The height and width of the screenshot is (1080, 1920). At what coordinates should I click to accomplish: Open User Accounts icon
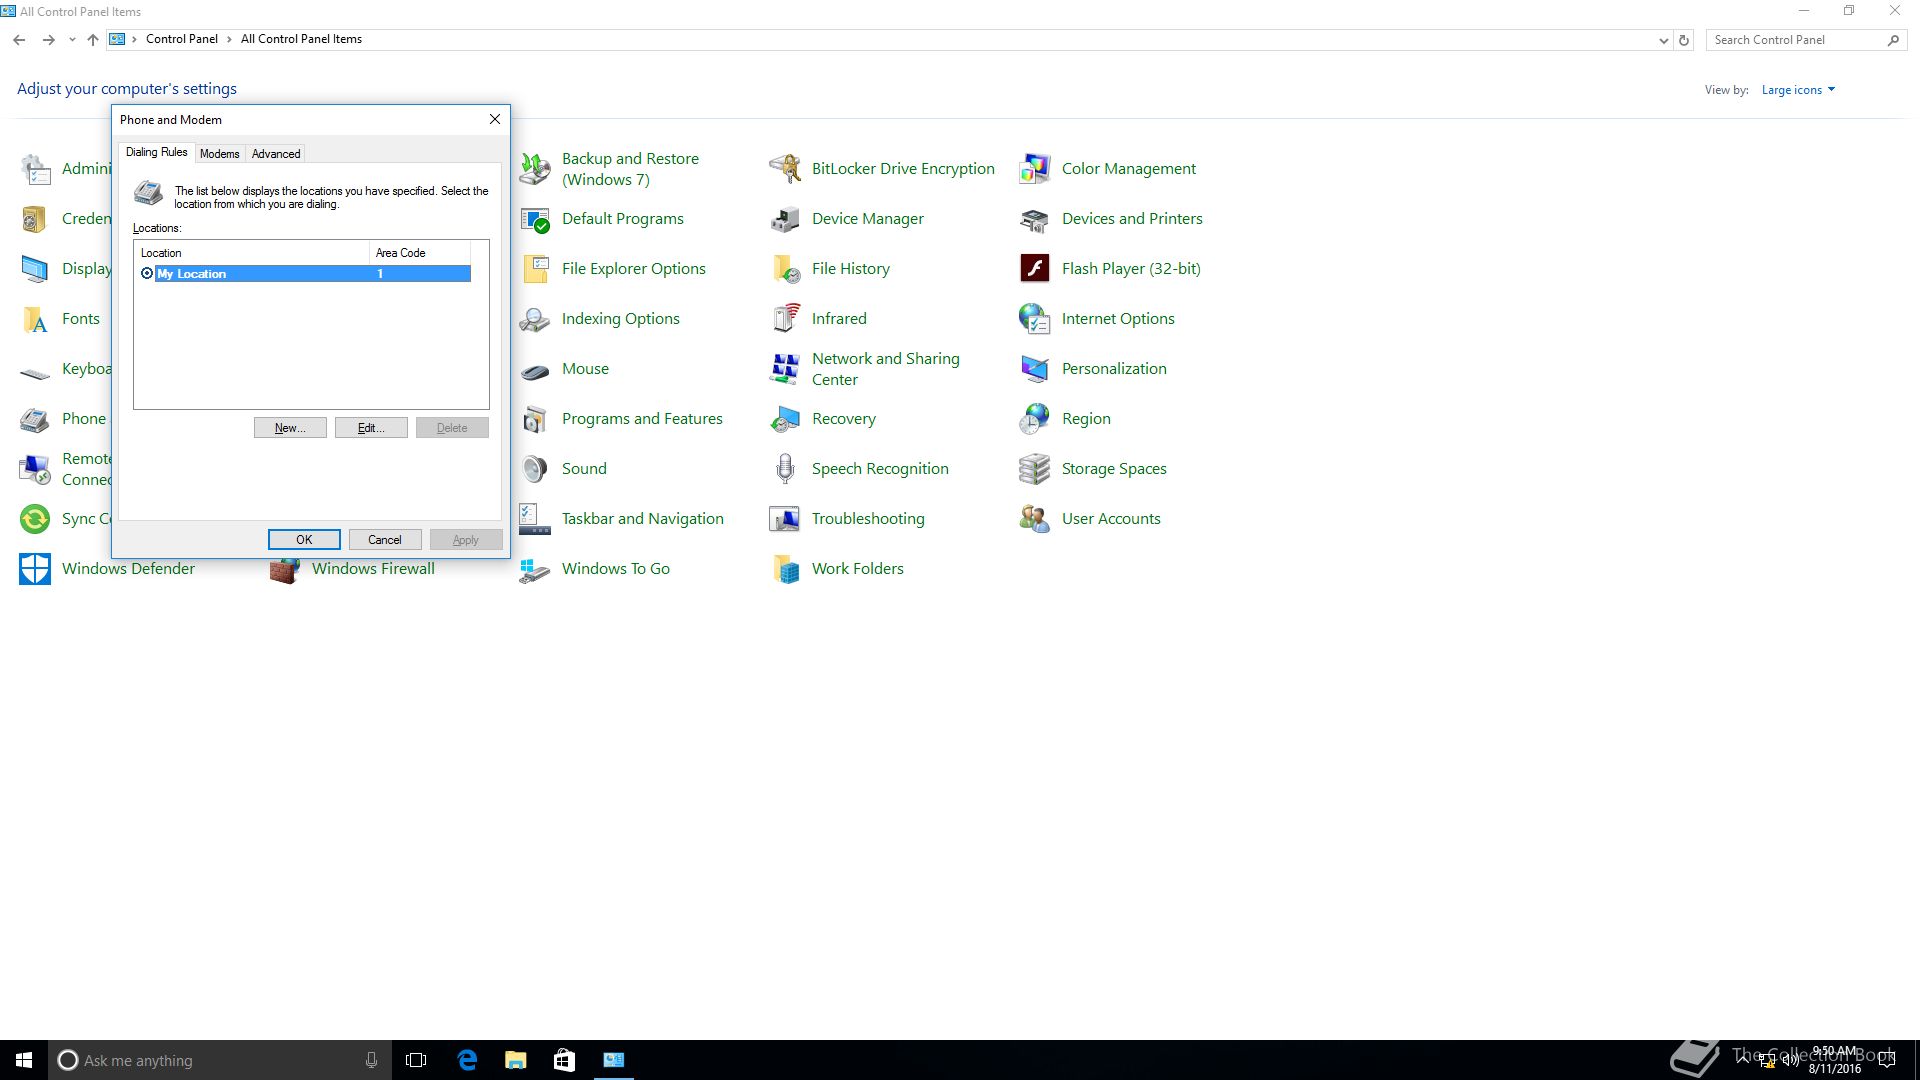click(x=1035, y=519)
